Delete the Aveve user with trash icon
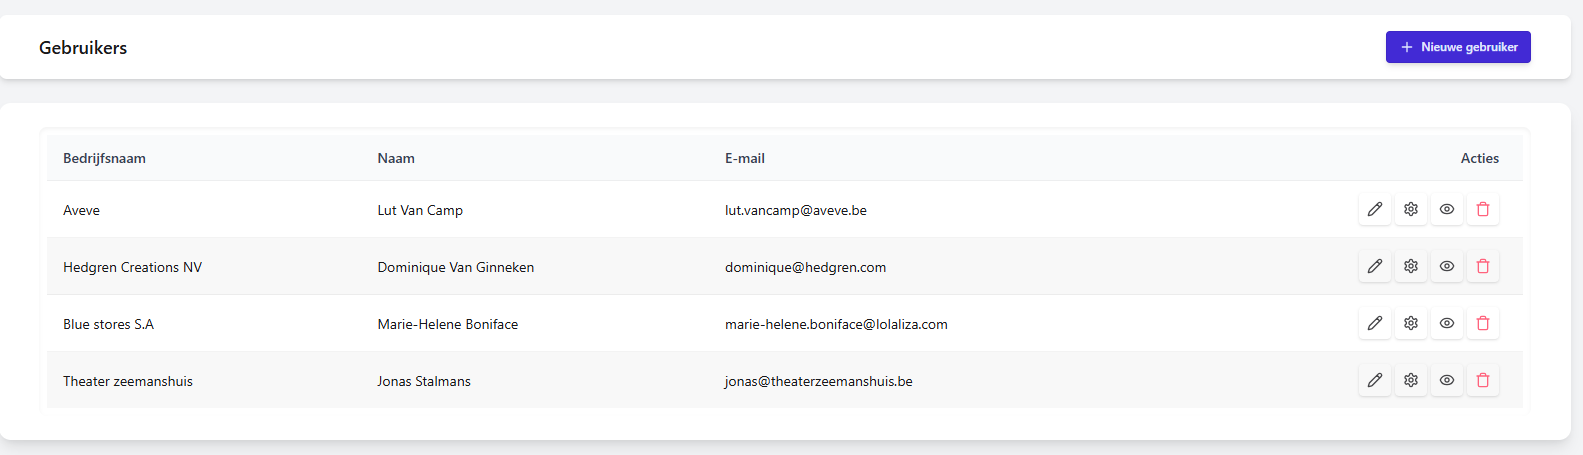The image size is (1583, 455). click(x=1483, y=209)
